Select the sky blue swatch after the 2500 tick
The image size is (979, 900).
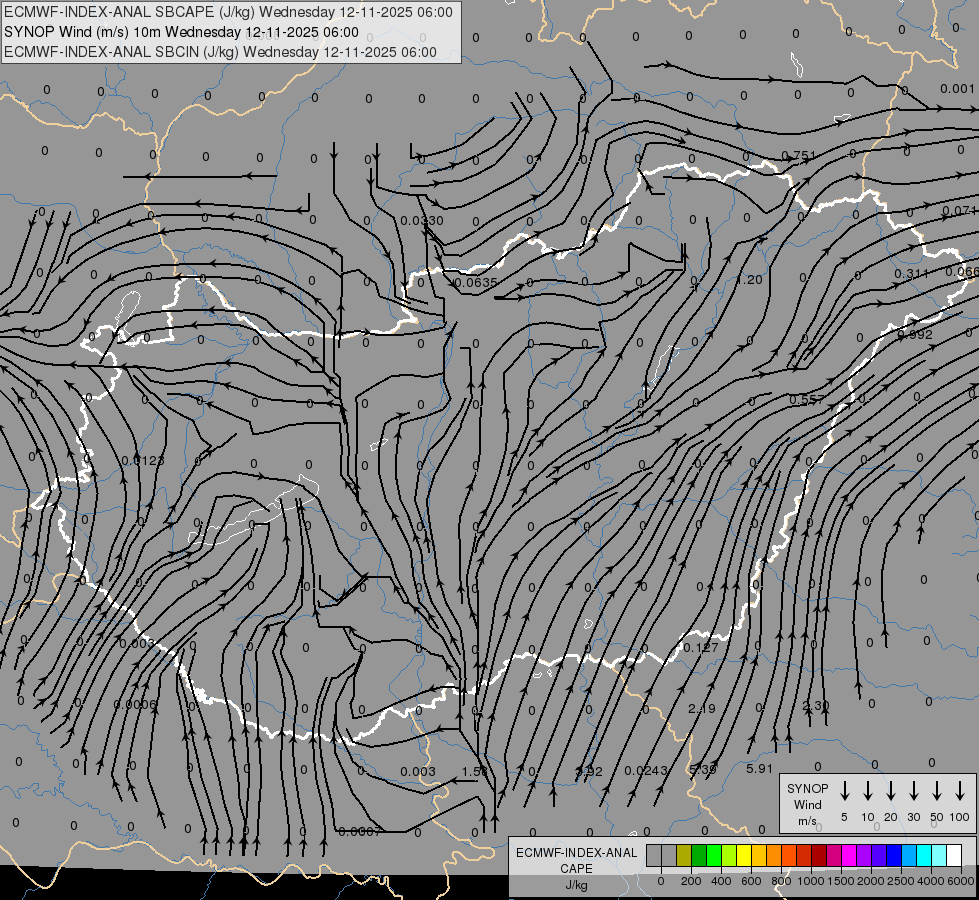point(908,855)
